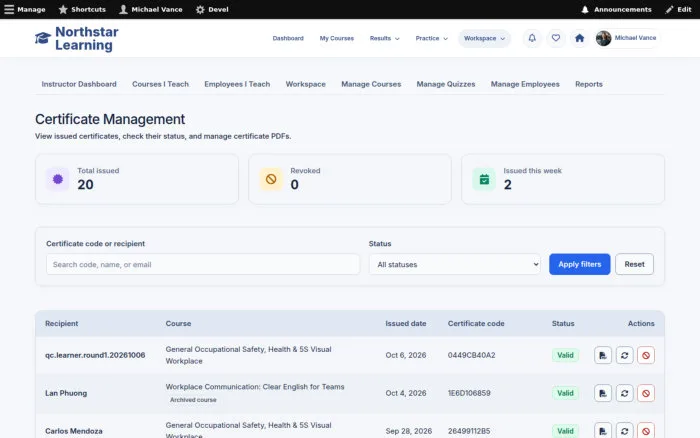
Task: Click the Archived course tag
Action: pyautogui.click(x=193, y=400)
